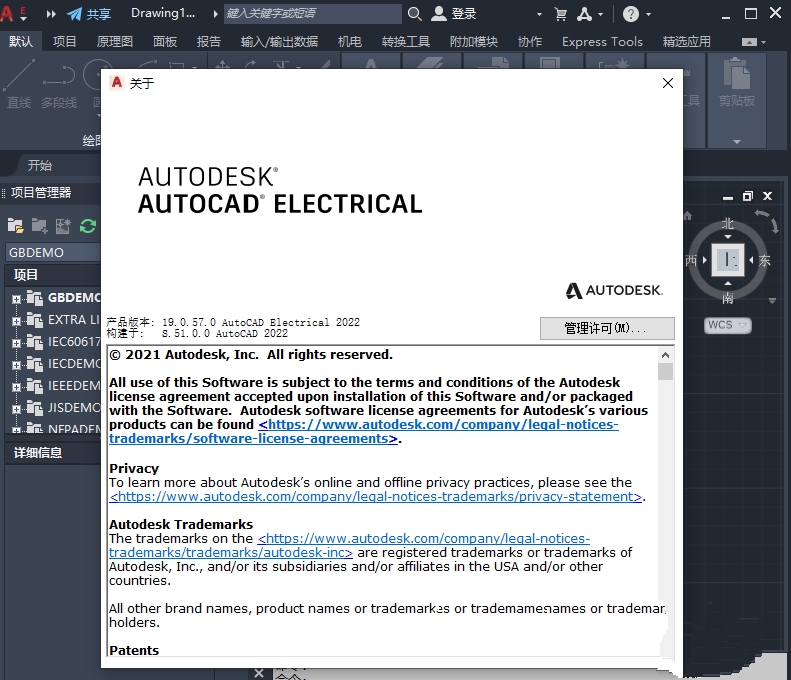Click the 共享 share button
The width and height of the screenshot is (791, 680).
tap(89, 14)
